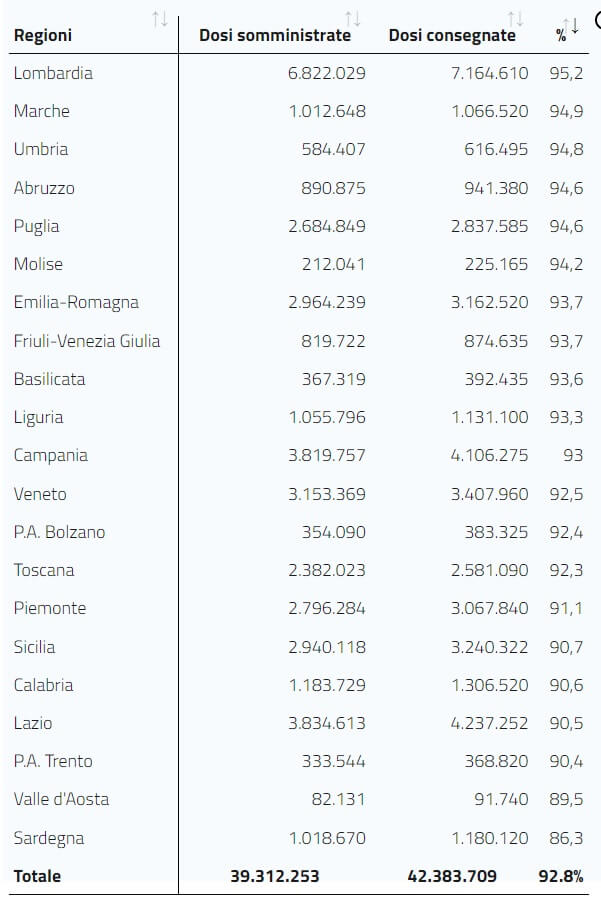Click Lazio's delivered doses value 4.237.252
The image size is (601, 905).
point(489,723)
